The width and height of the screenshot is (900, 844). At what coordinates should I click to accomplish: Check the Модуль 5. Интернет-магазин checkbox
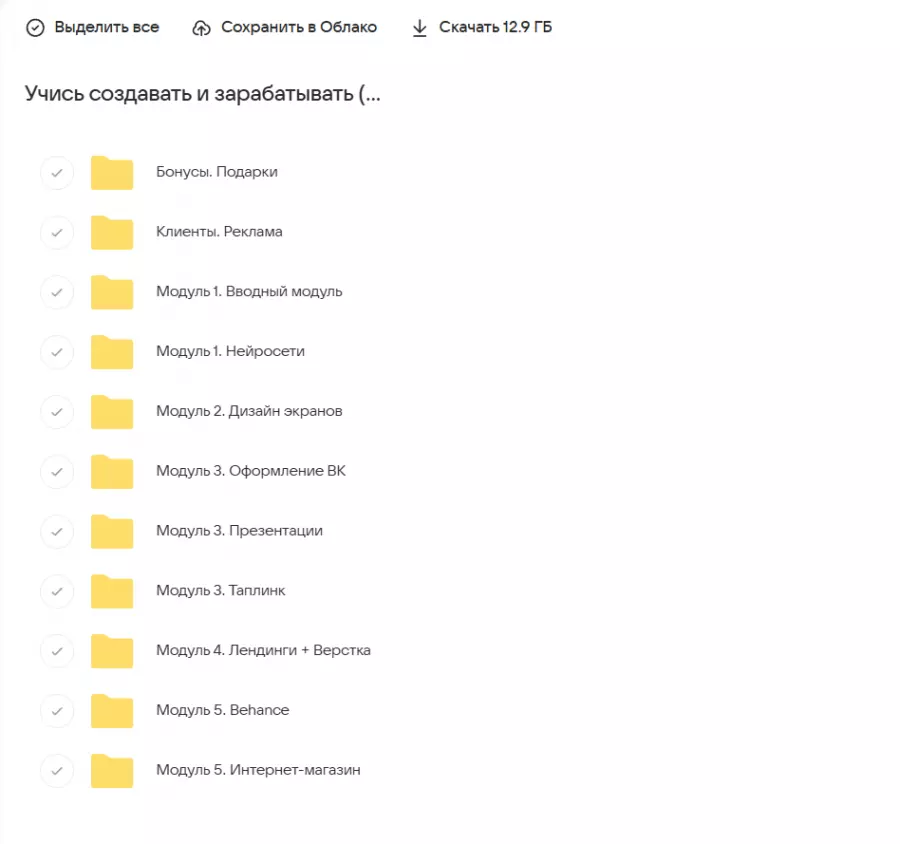tap(57, 771)
